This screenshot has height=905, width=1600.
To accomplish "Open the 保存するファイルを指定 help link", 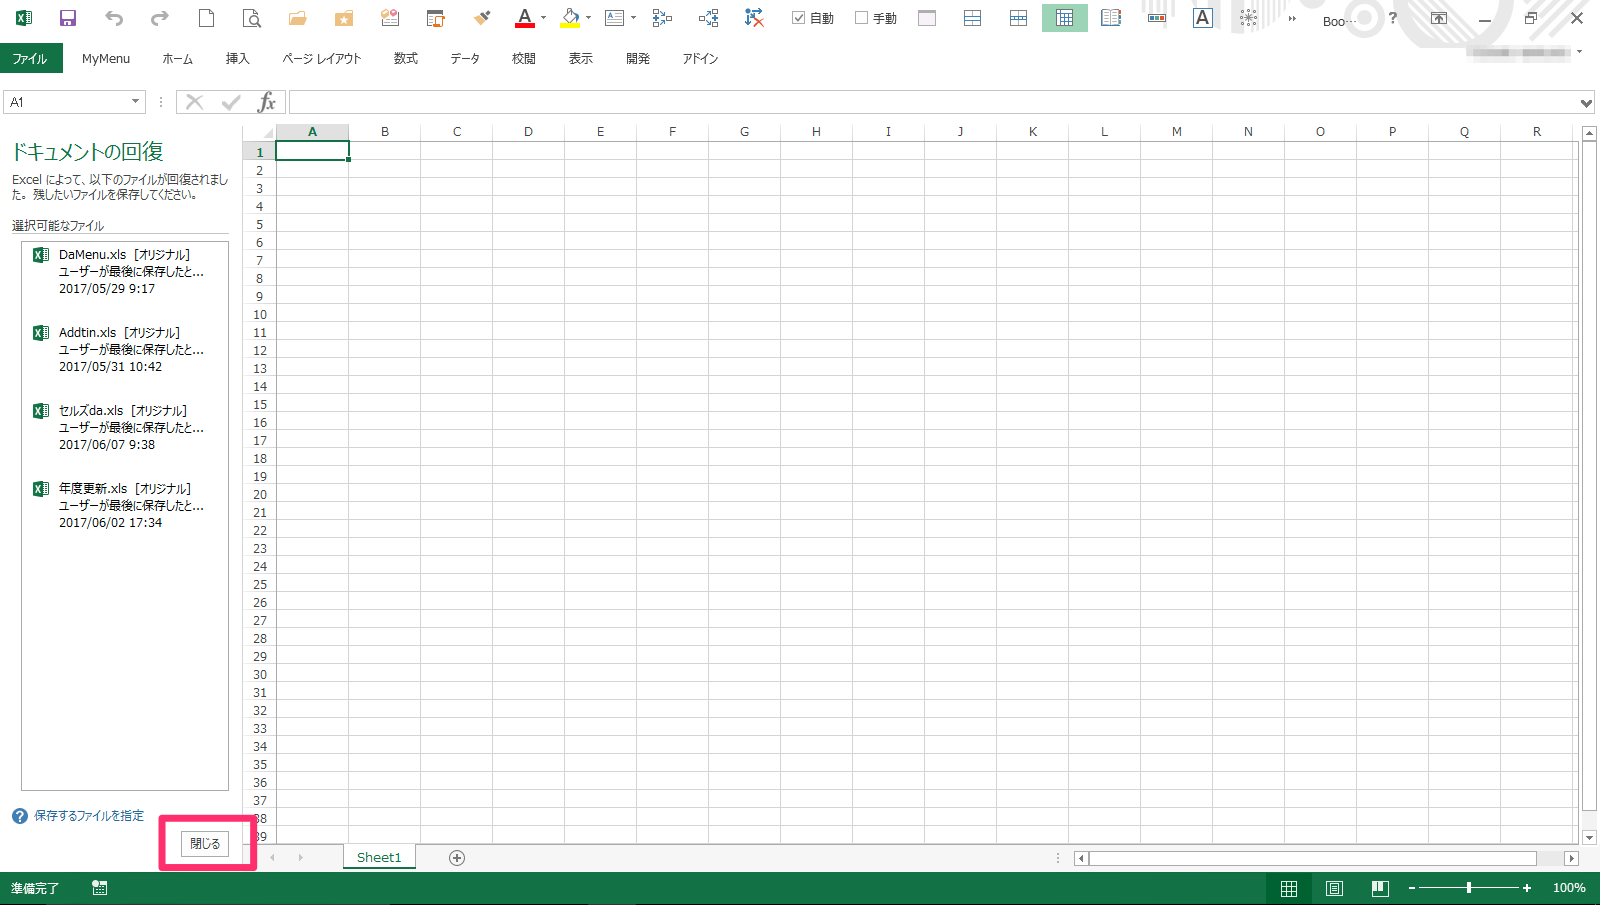I will 89,816.
